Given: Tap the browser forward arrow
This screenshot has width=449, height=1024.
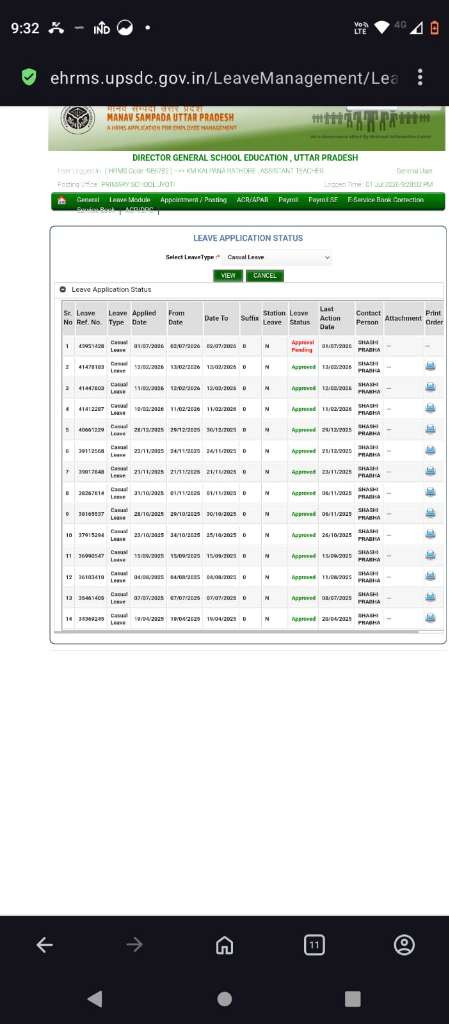Looking at the screenshot, I should [x=134, y=944].
